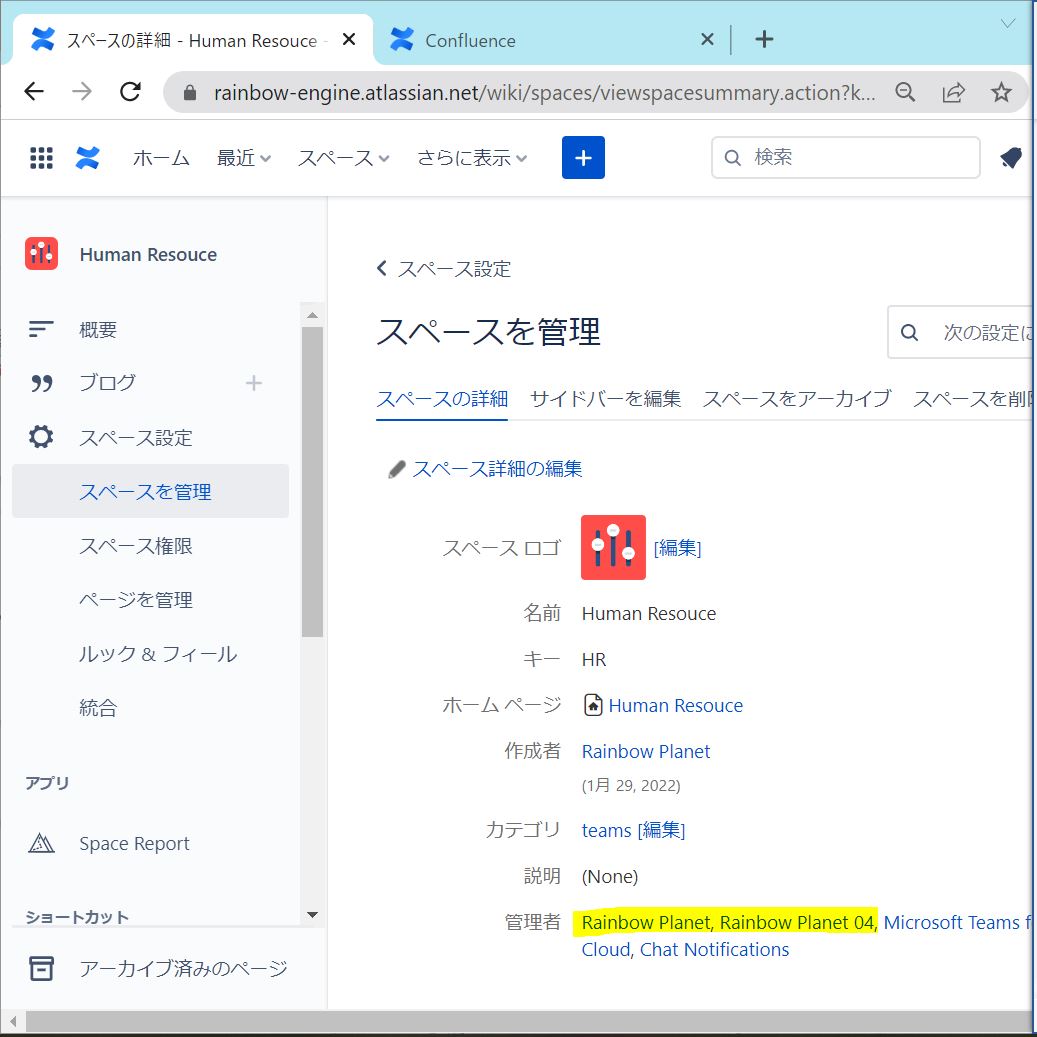This screenshot has width=1037, height=1037.
Task: Open the app switcher grid icon
Action: point(41,158)
